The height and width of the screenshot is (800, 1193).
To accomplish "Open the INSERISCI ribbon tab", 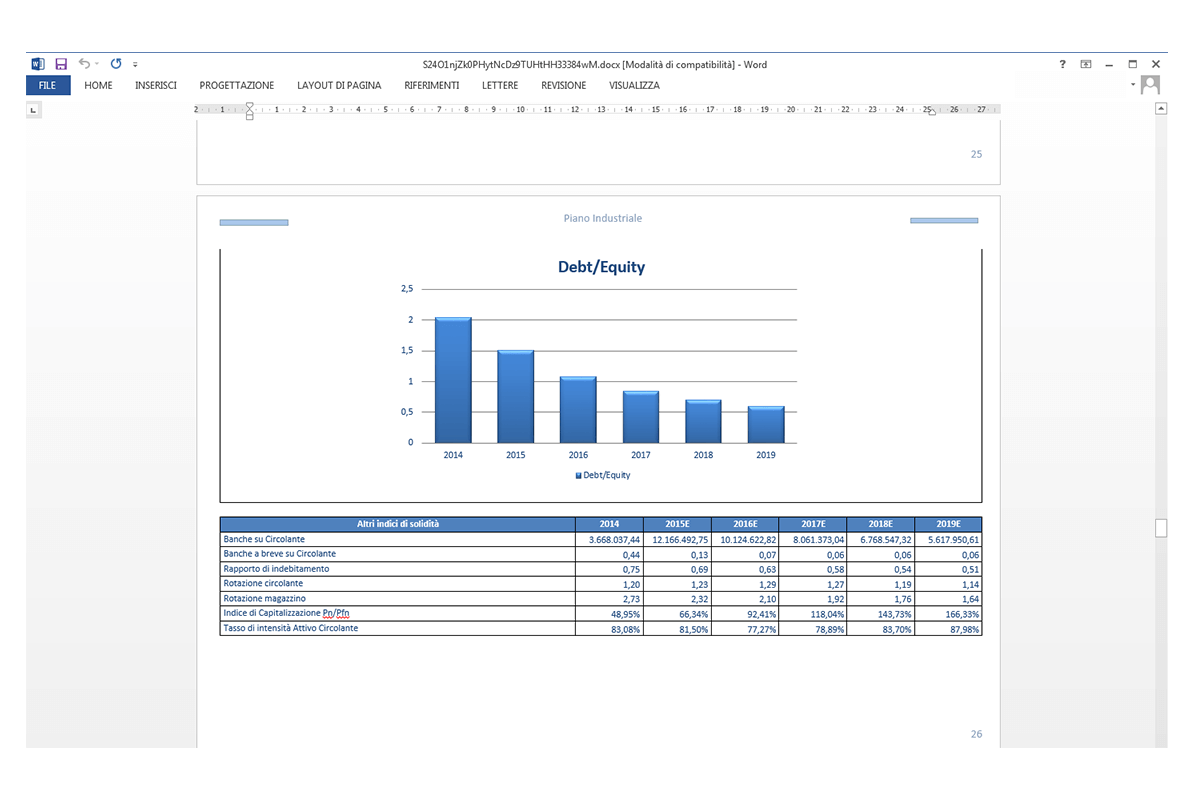I will coord(156,85).
